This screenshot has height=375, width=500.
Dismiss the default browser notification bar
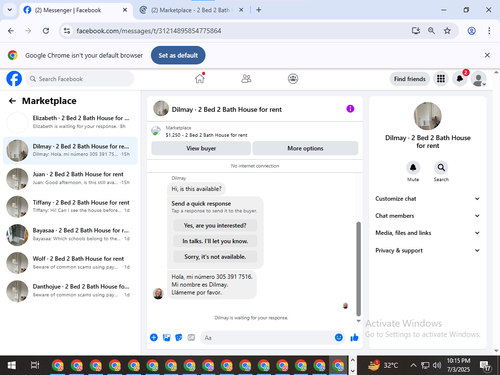(x=487, y=55)
